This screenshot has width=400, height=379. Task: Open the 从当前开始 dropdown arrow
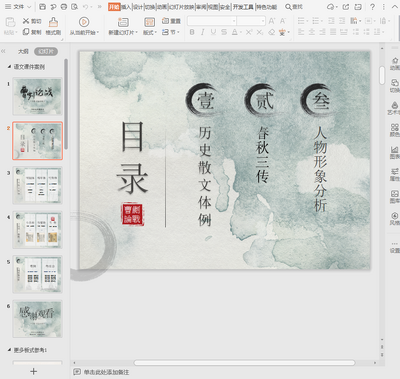(x=98, y=32)
